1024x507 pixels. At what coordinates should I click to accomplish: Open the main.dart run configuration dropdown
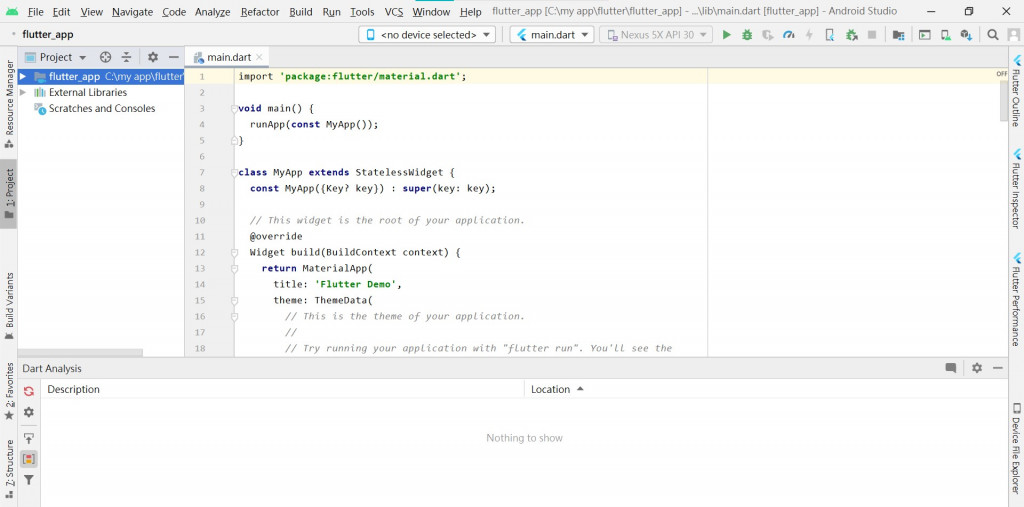click(552, 35)
